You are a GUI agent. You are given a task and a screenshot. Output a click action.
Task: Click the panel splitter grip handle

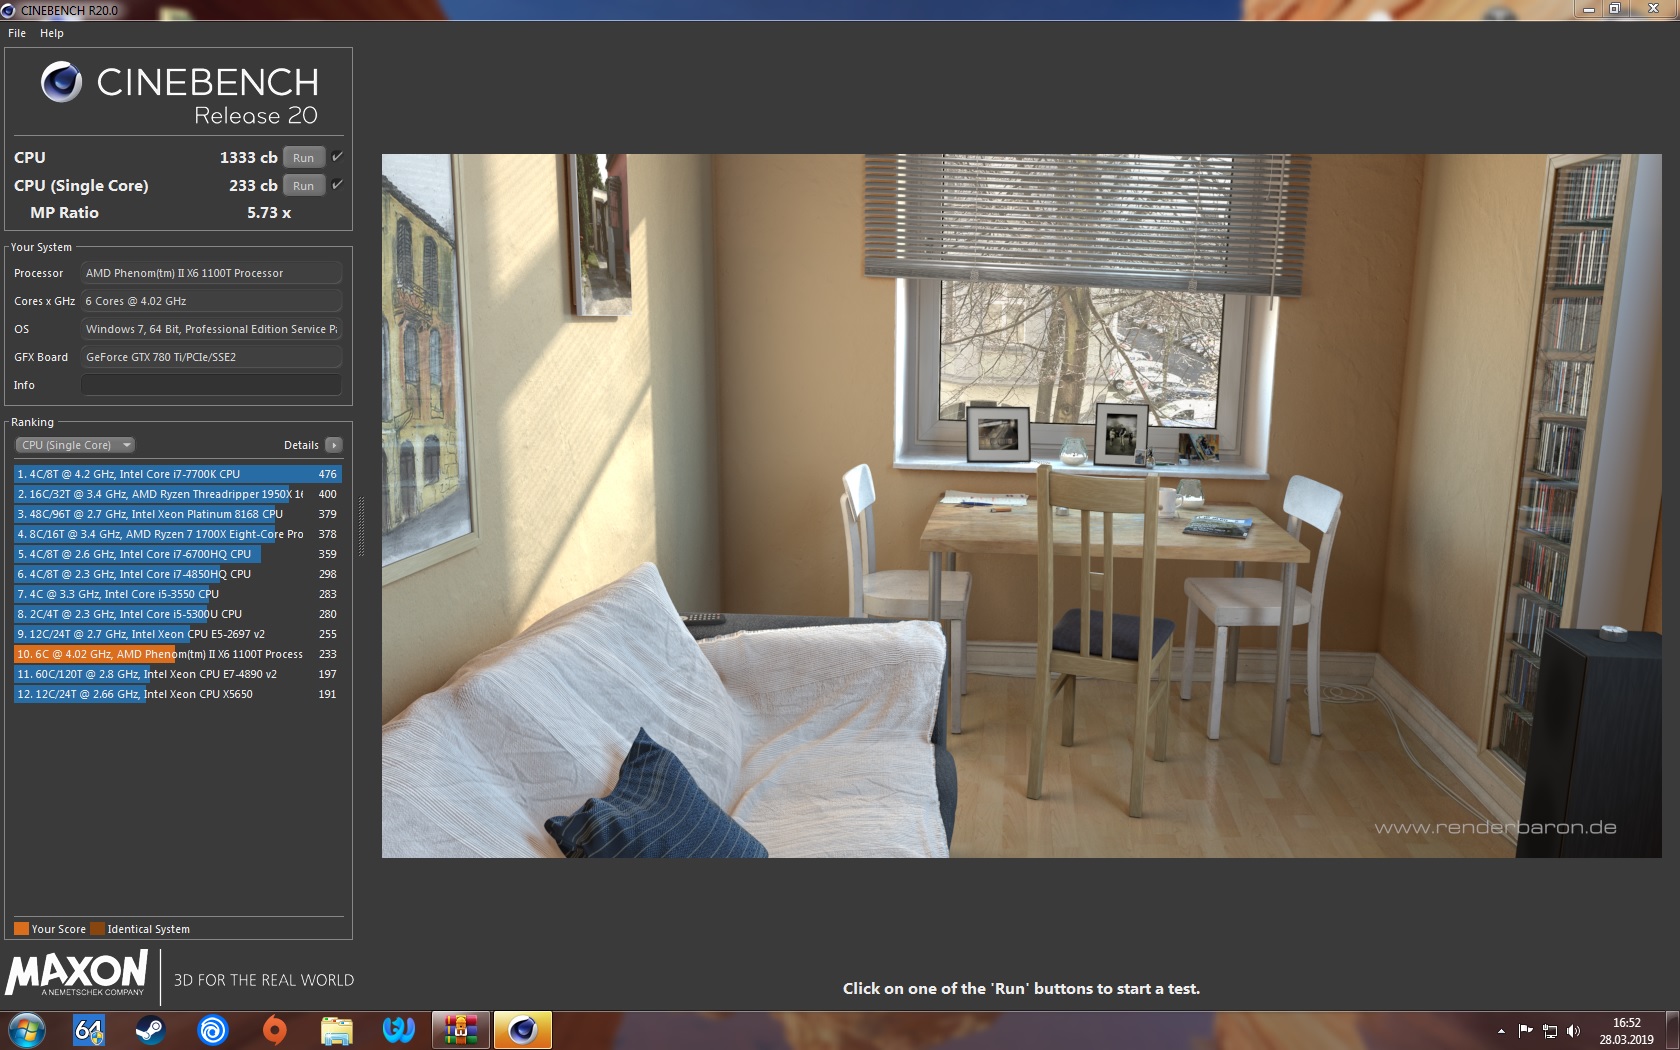tap(361, 527)
